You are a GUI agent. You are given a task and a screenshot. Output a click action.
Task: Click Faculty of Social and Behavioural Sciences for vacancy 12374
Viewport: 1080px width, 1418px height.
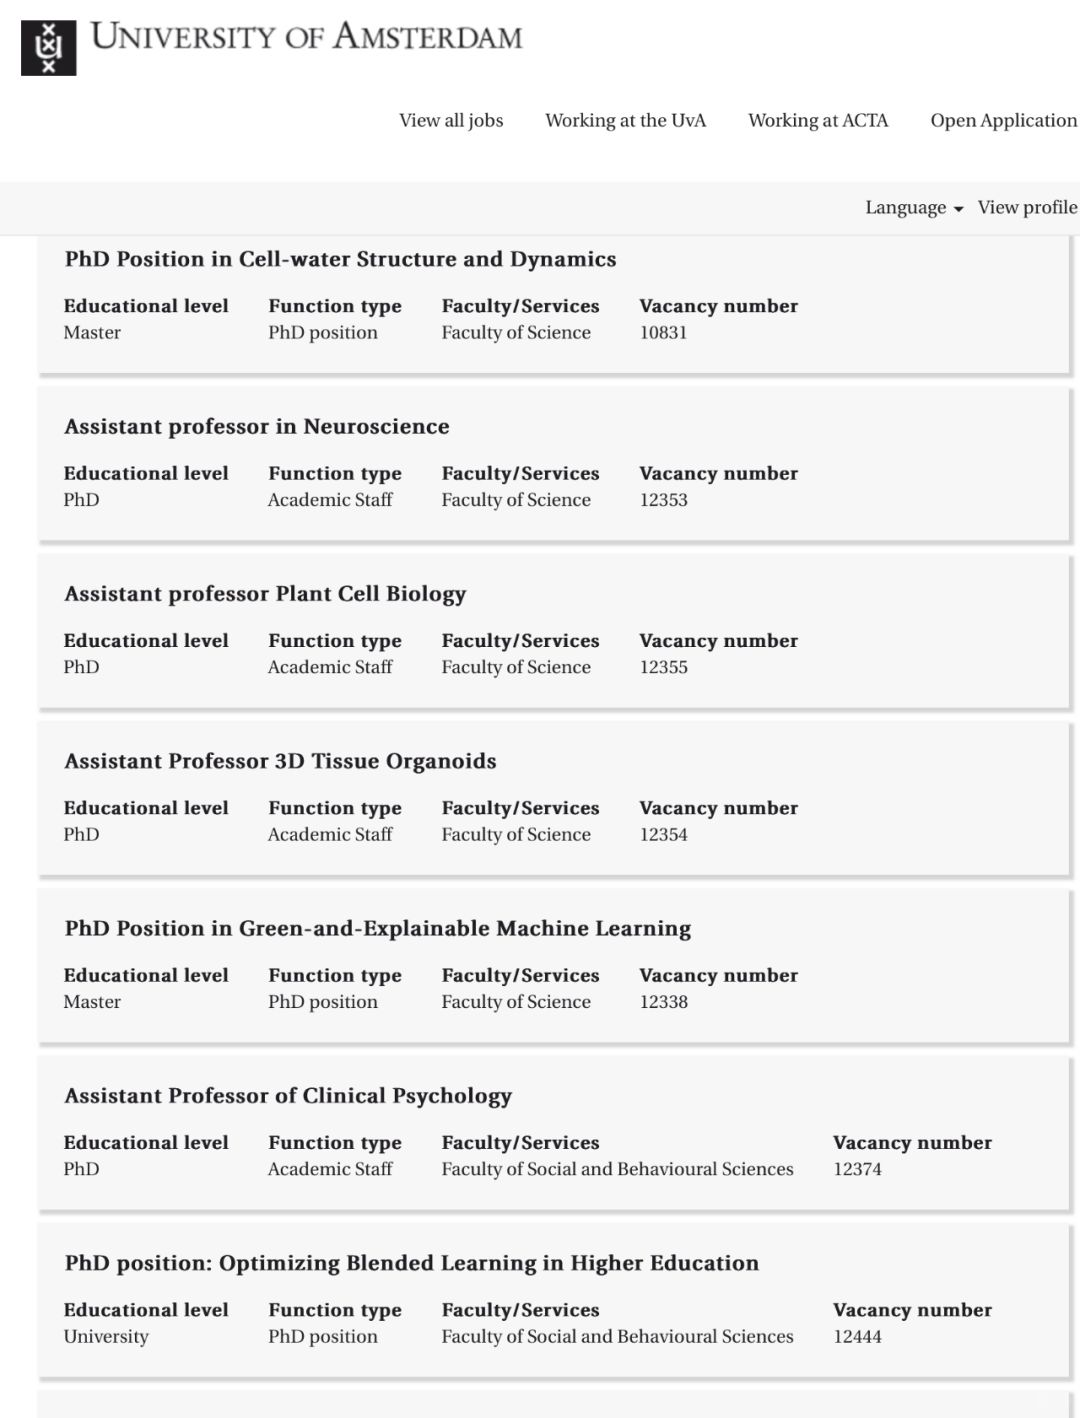(617, 1169)
